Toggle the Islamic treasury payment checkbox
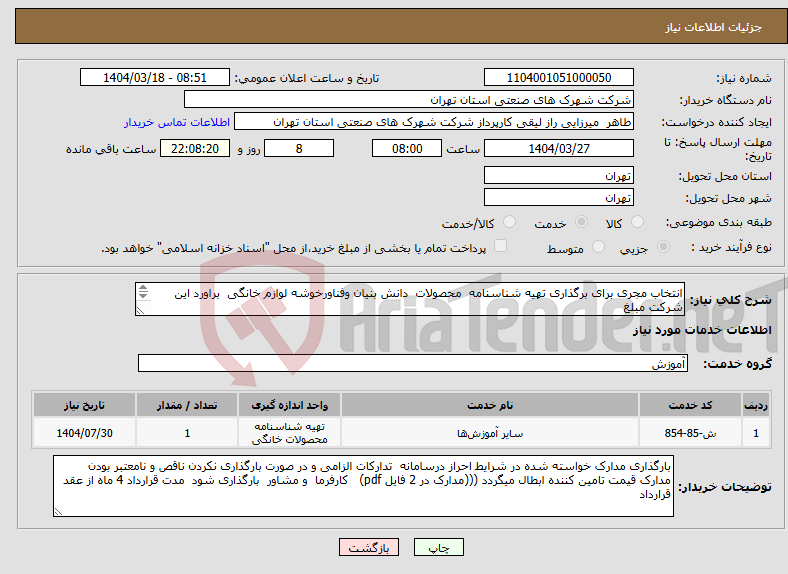This screenshot has width=788, height=574. [501, 246]
